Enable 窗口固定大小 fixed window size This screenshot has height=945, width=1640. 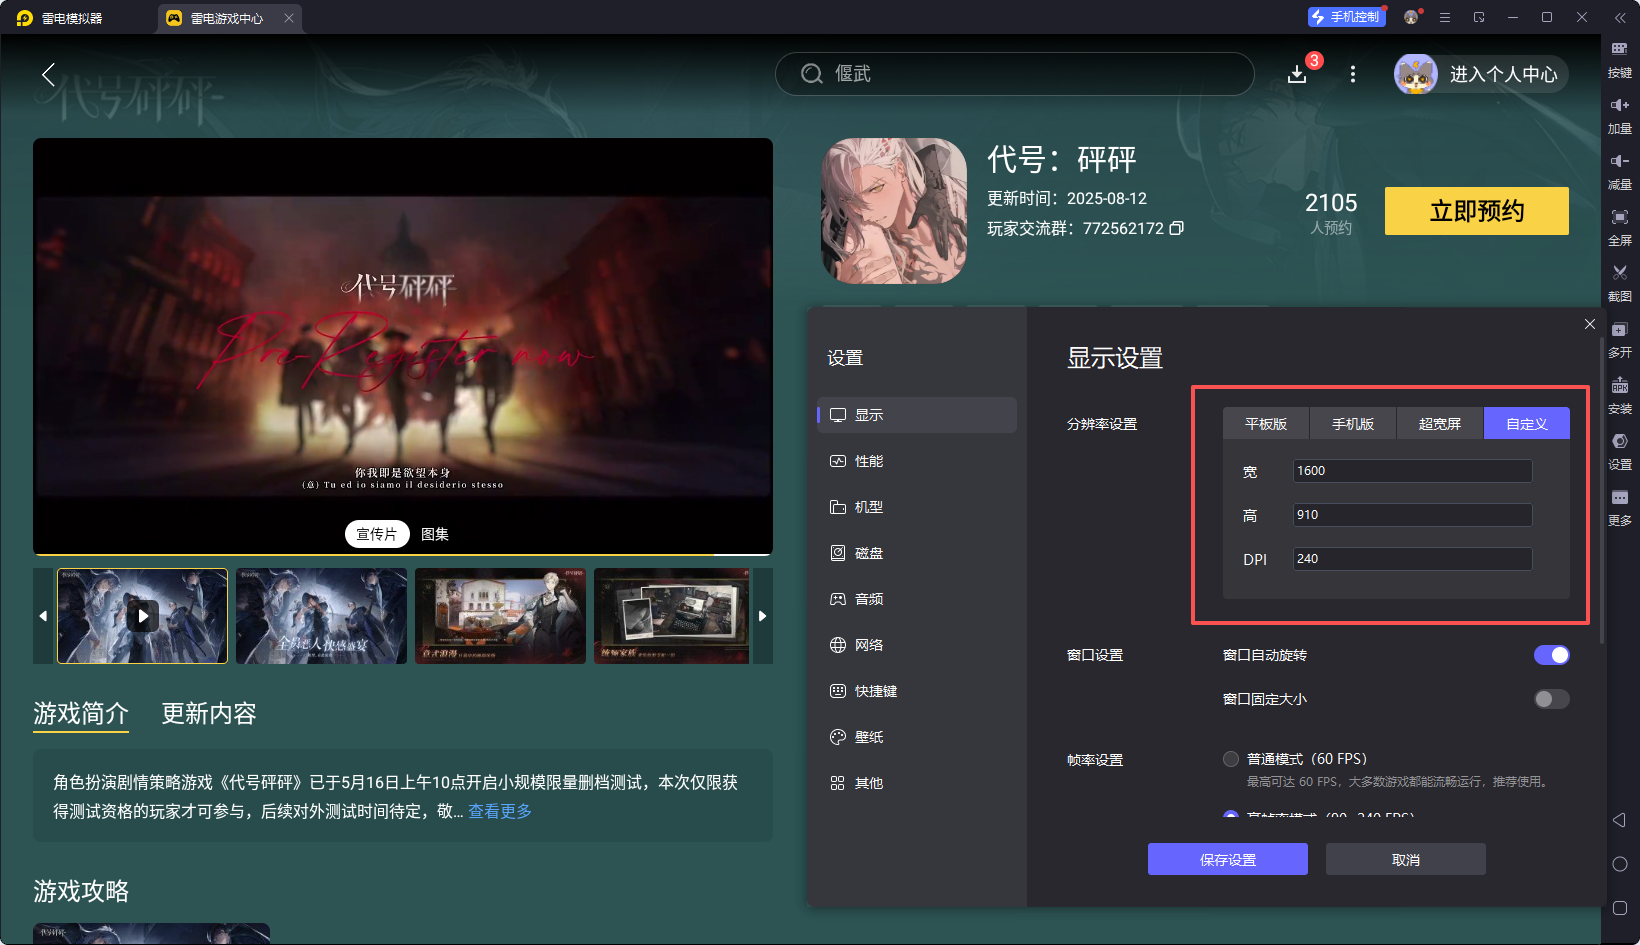(x=1551, y=699)
